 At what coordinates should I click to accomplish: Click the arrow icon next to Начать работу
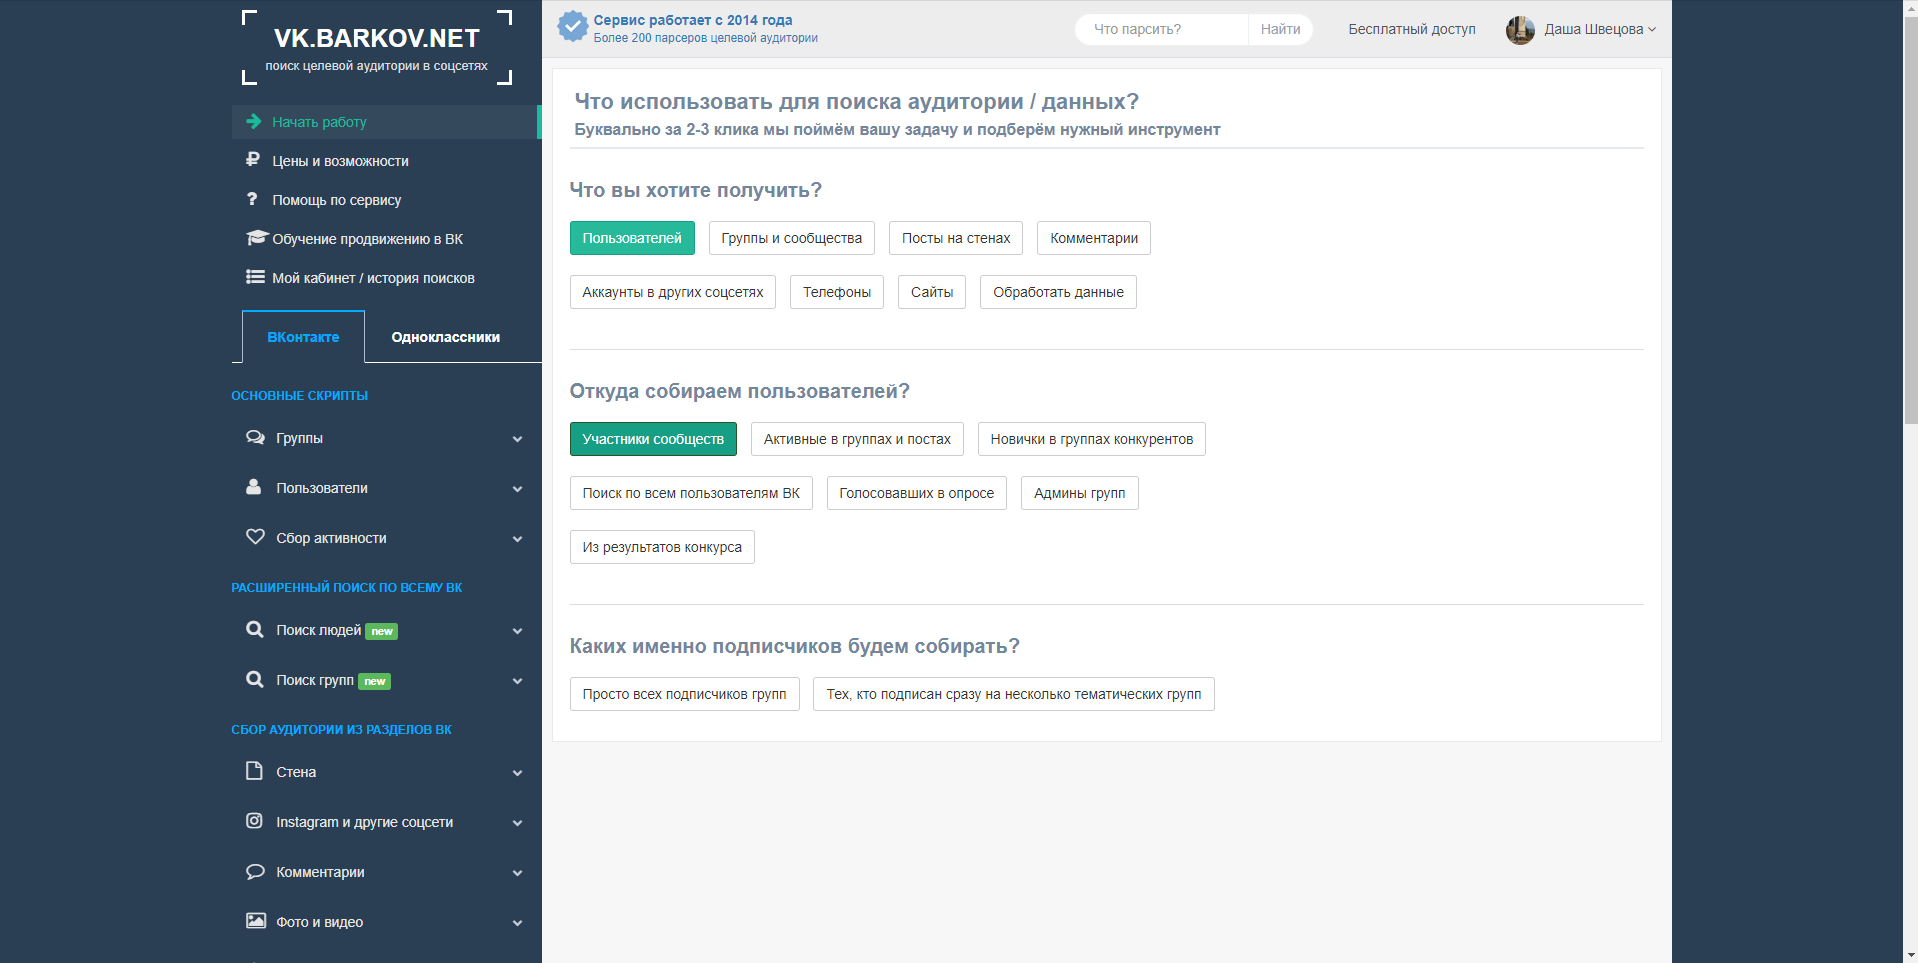[254, 121]
